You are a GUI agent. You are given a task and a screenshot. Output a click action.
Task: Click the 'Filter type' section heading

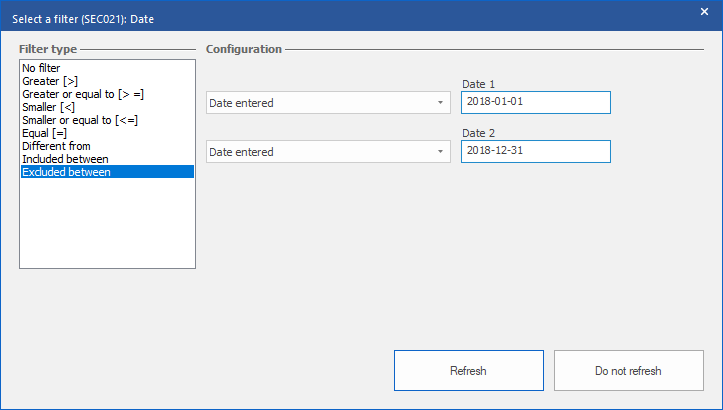(48, 49)
